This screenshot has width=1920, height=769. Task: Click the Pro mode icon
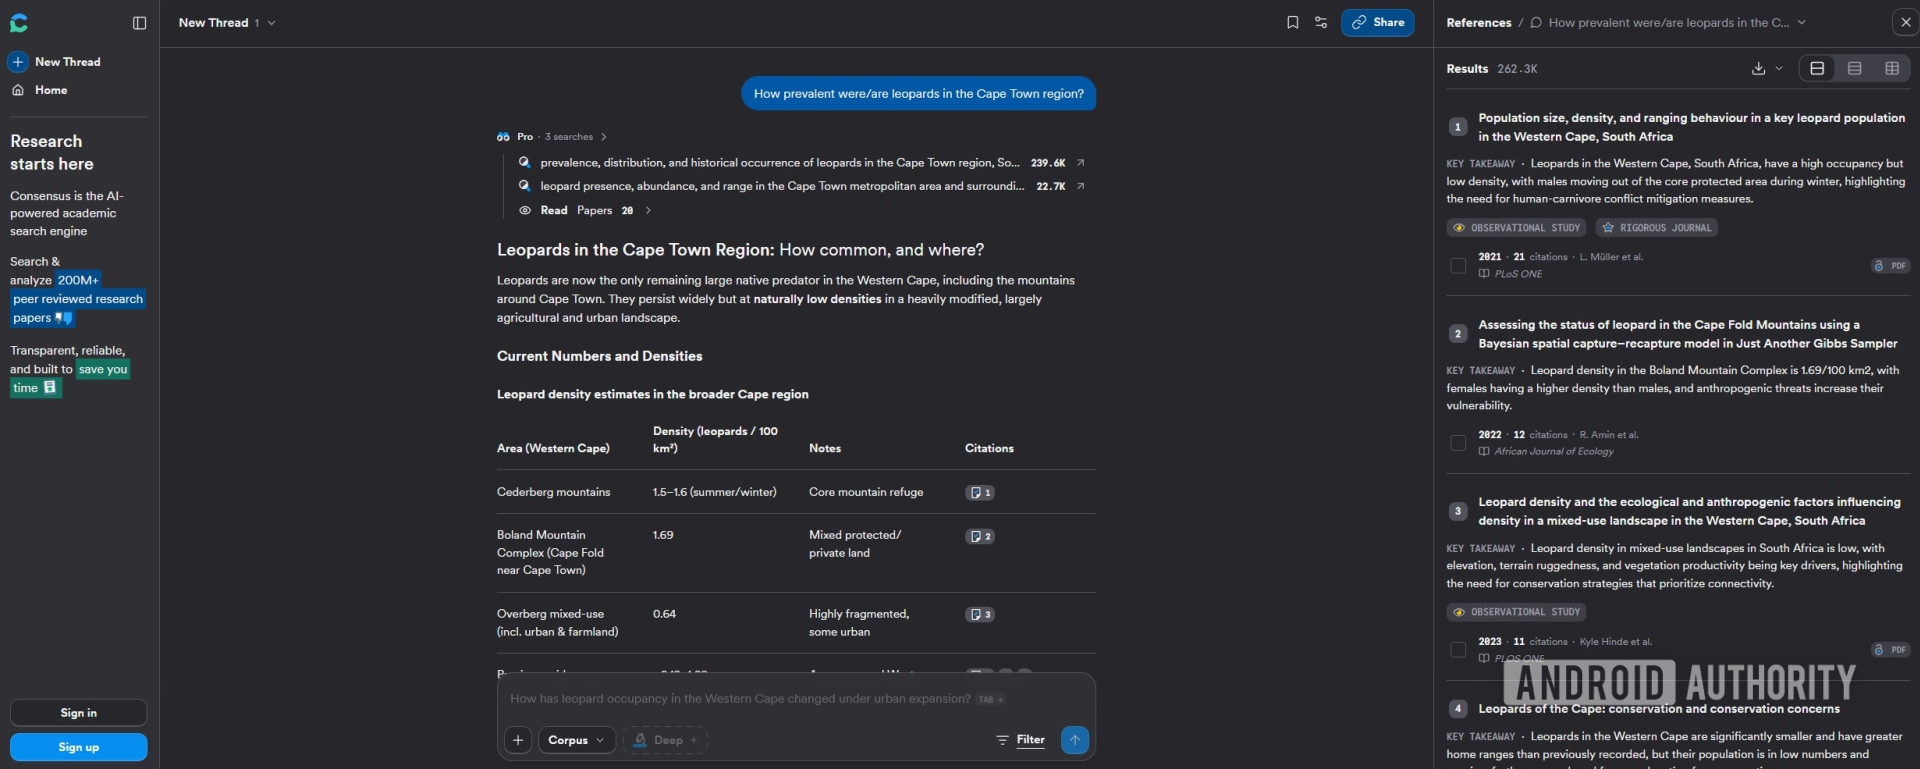(503, 137)
